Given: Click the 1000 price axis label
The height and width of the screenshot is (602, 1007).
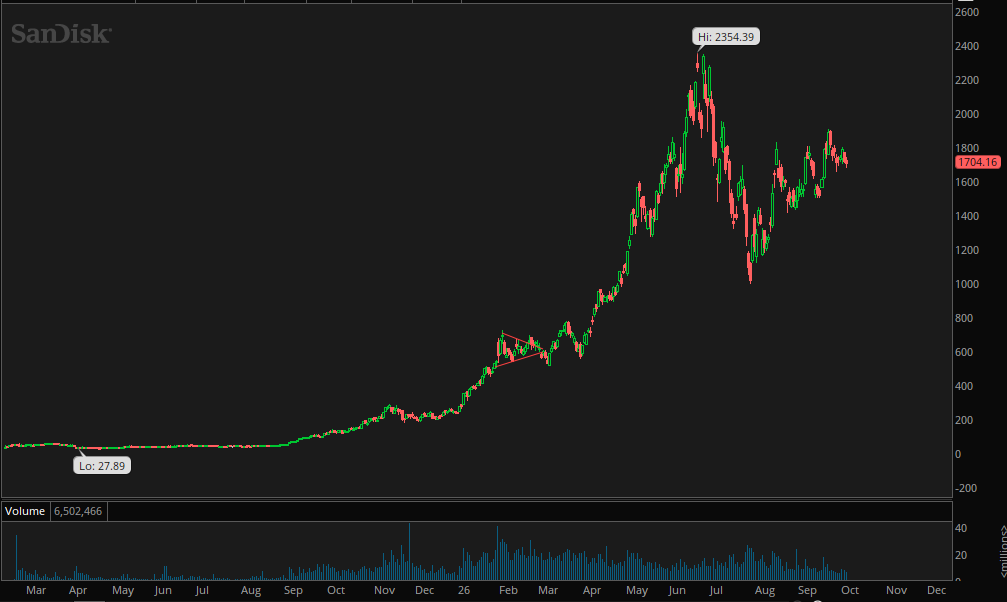Looking at the screenshot, I should pos(967,285).
